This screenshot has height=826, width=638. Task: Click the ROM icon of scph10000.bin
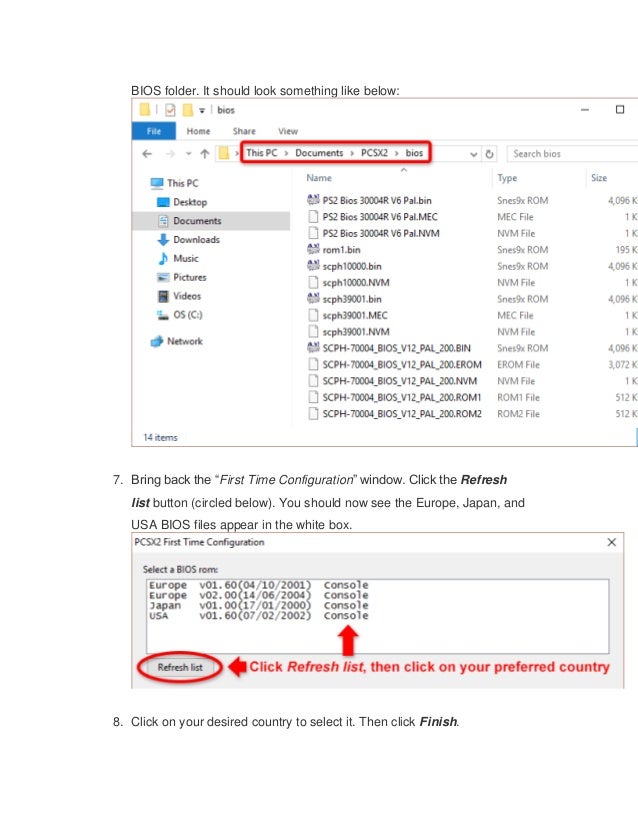coord(313,266)
